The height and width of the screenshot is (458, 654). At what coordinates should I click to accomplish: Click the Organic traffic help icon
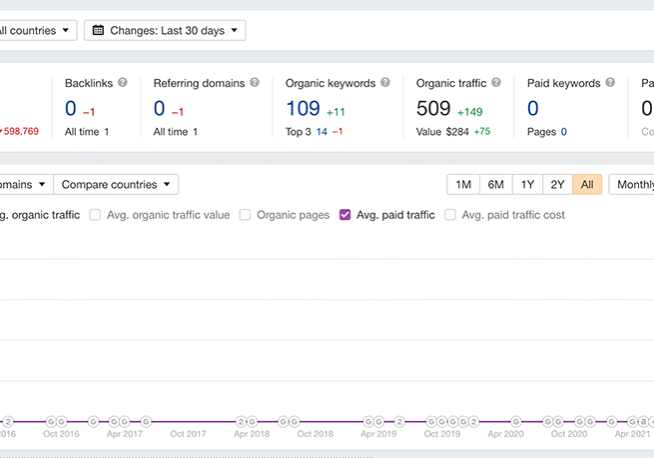coord(496,84)
